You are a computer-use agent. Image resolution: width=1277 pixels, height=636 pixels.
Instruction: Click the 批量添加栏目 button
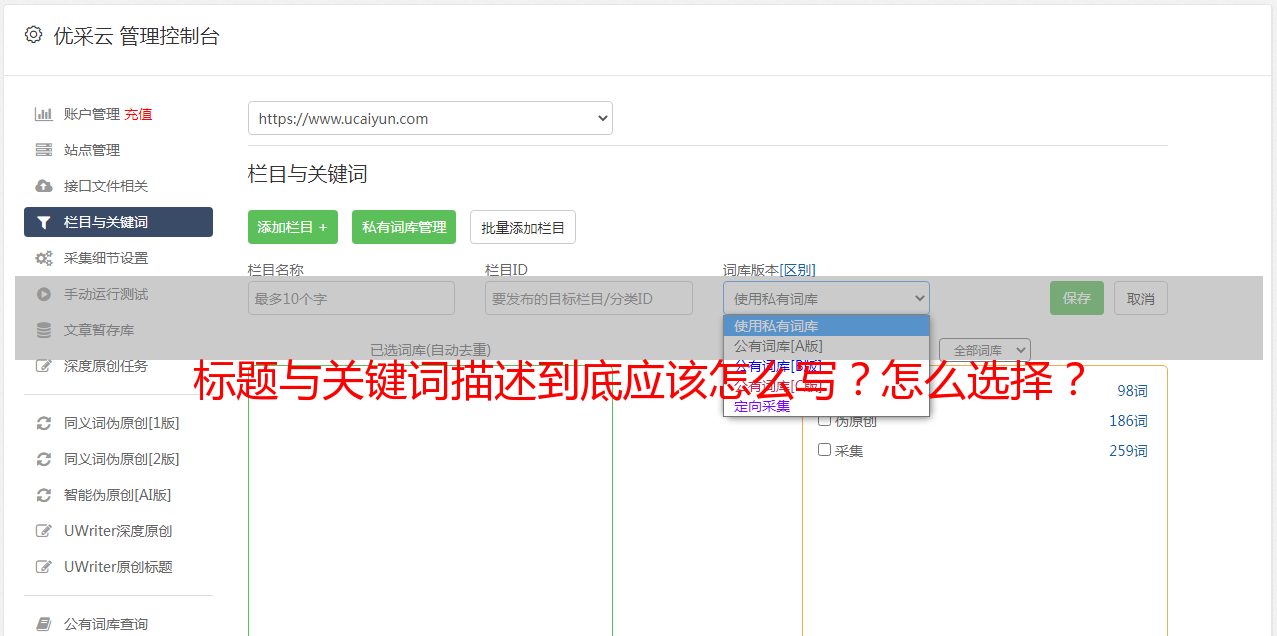tap(523, 227)
